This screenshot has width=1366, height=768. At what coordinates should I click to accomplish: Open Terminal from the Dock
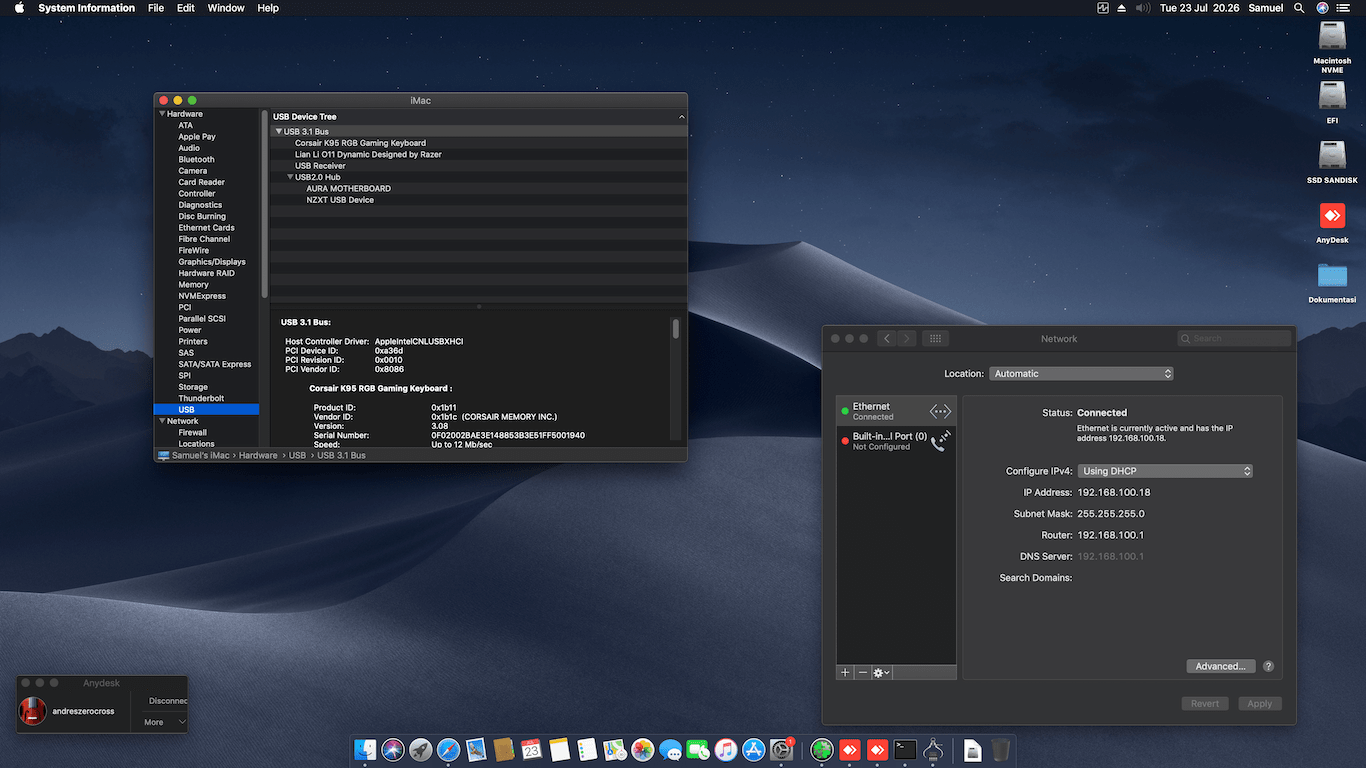(906, 749)
